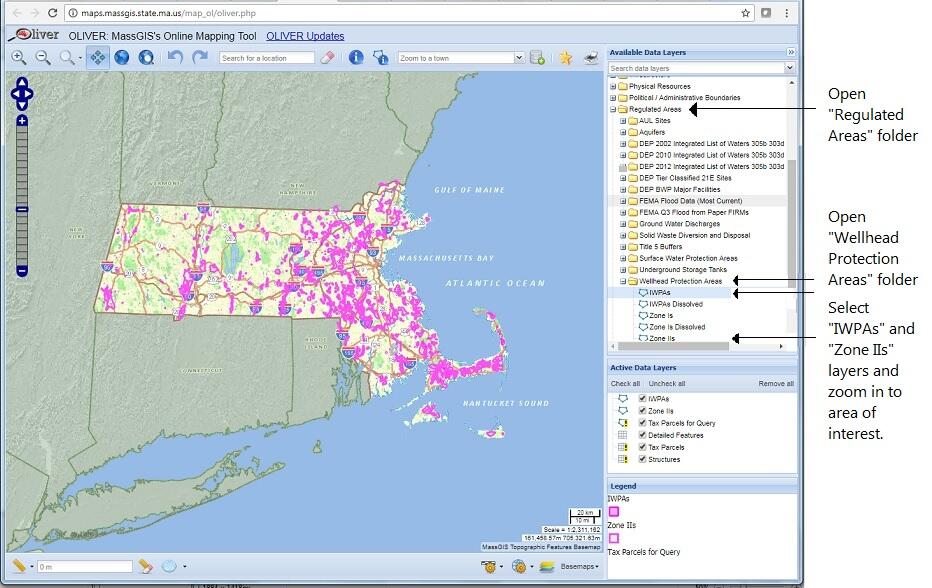This screenshot has height=588, width=932.
Task: Select the zoom in magnifier tool
Action: point(18,58)
